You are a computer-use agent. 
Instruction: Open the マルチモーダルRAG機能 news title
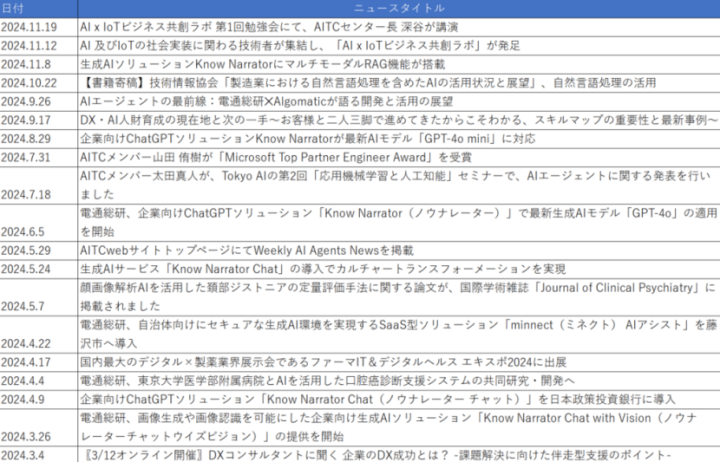tap(248, 64)
